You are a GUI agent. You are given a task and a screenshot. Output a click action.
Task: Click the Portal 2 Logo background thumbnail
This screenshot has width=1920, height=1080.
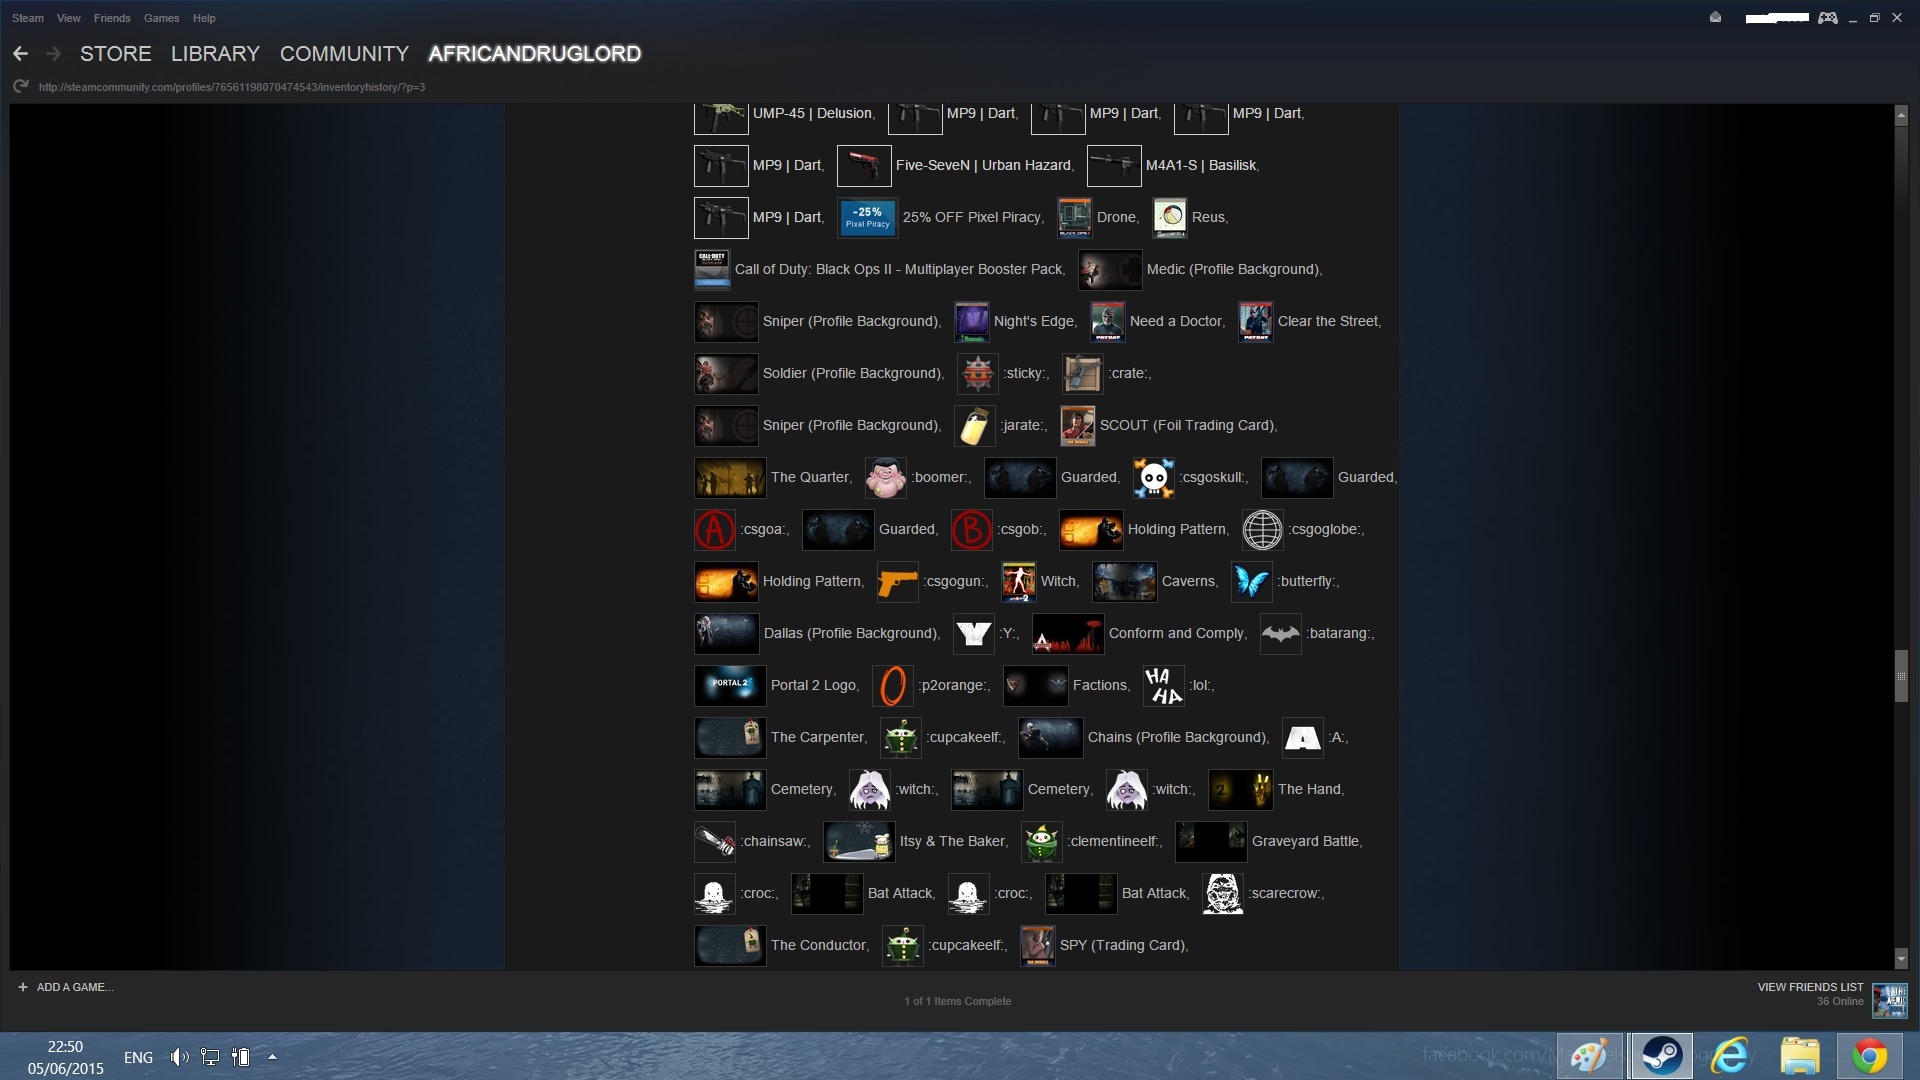730,686
